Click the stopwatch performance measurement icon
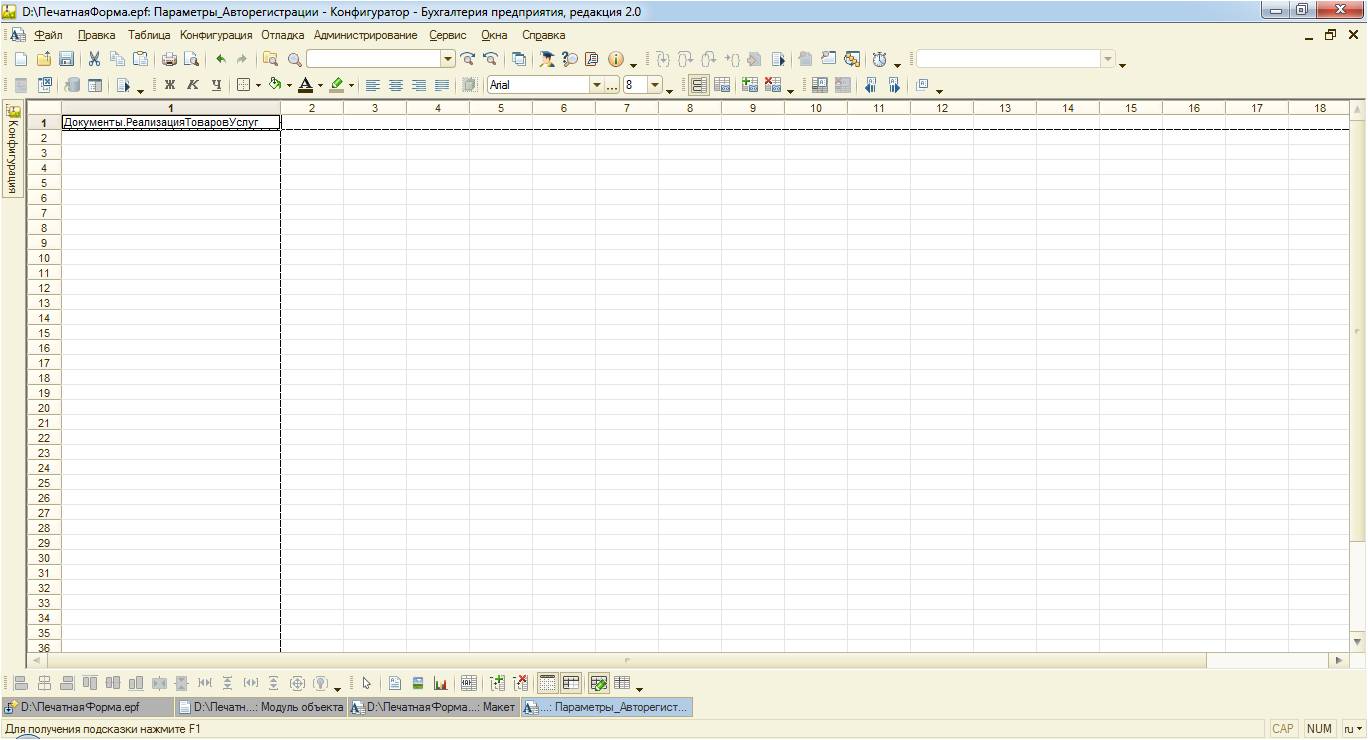Viewport: 1368px width, 740px height. point(879,60)
